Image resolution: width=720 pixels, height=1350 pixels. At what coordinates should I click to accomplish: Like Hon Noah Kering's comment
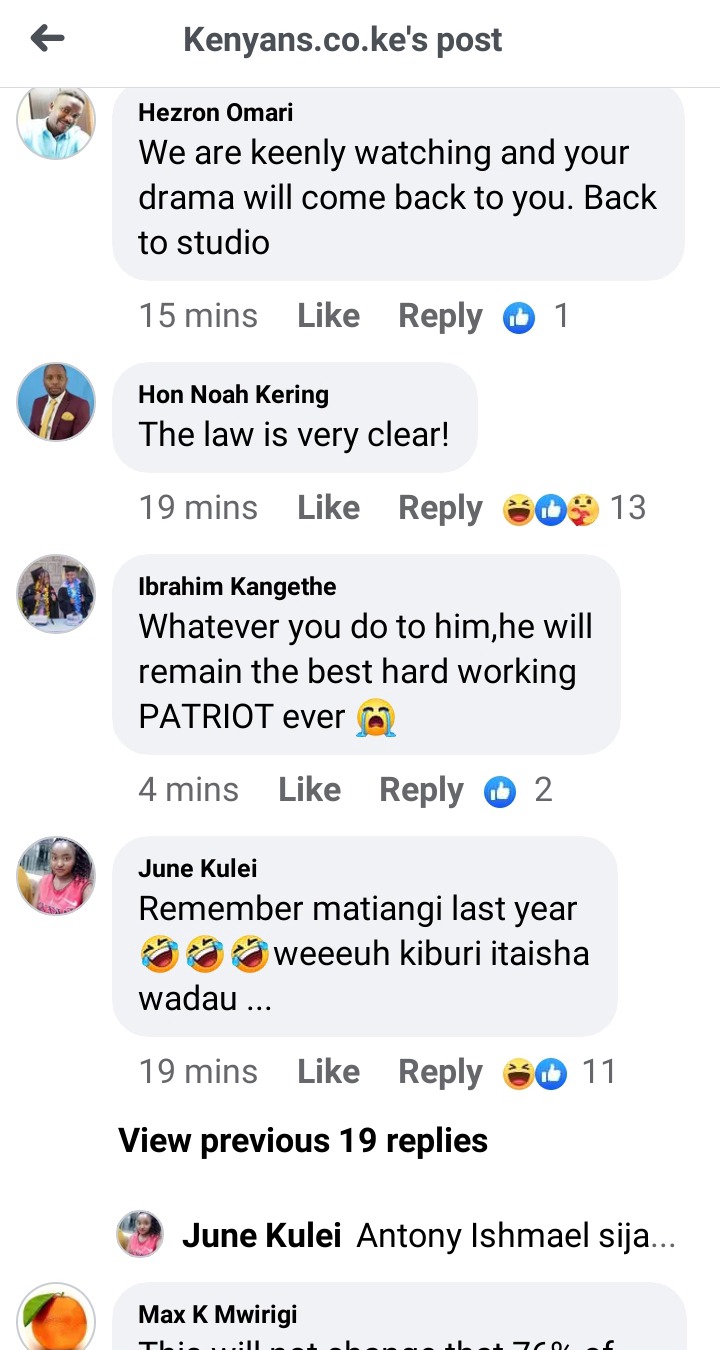[x=329, y=508]
